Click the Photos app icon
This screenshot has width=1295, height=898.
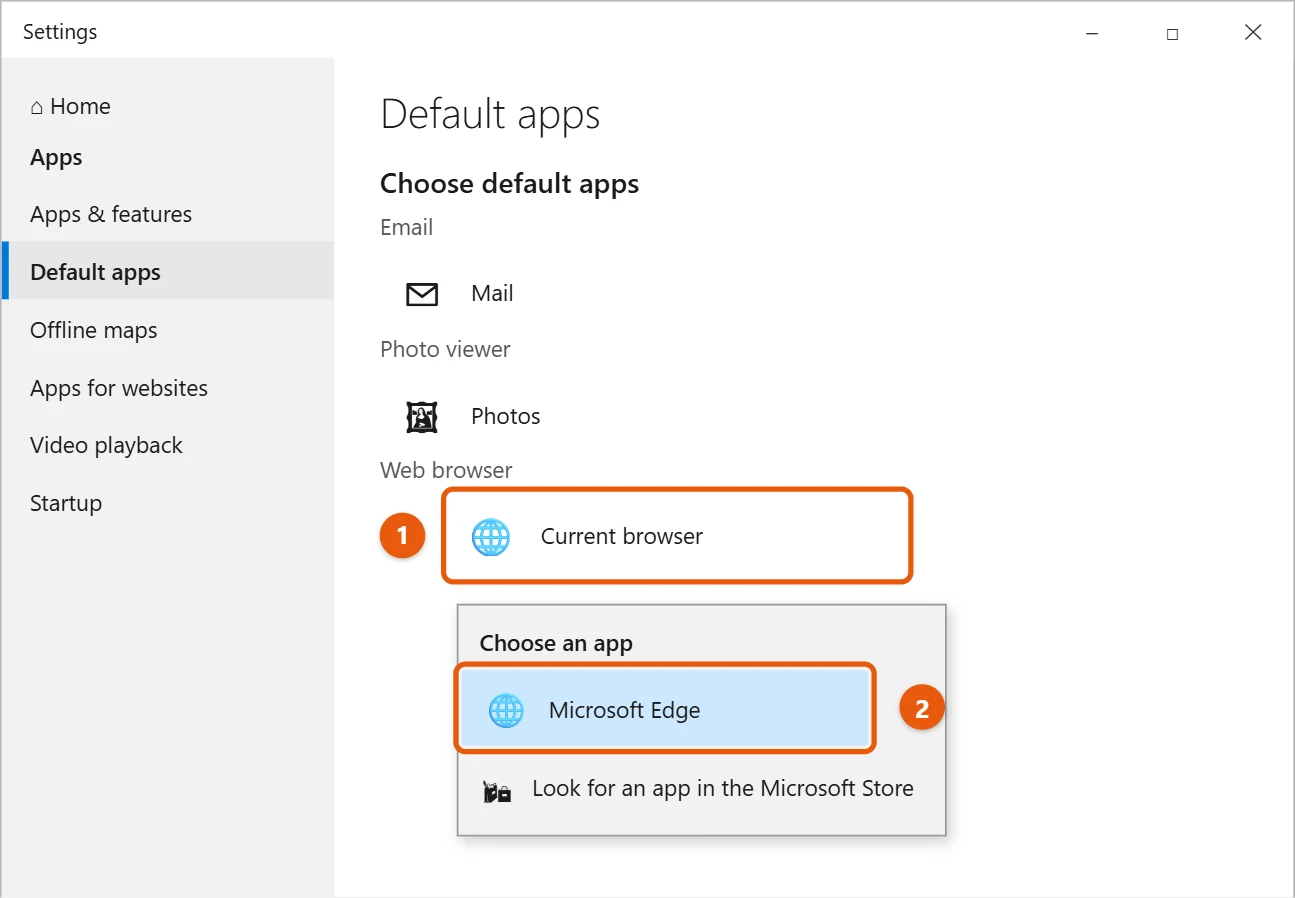422,416
